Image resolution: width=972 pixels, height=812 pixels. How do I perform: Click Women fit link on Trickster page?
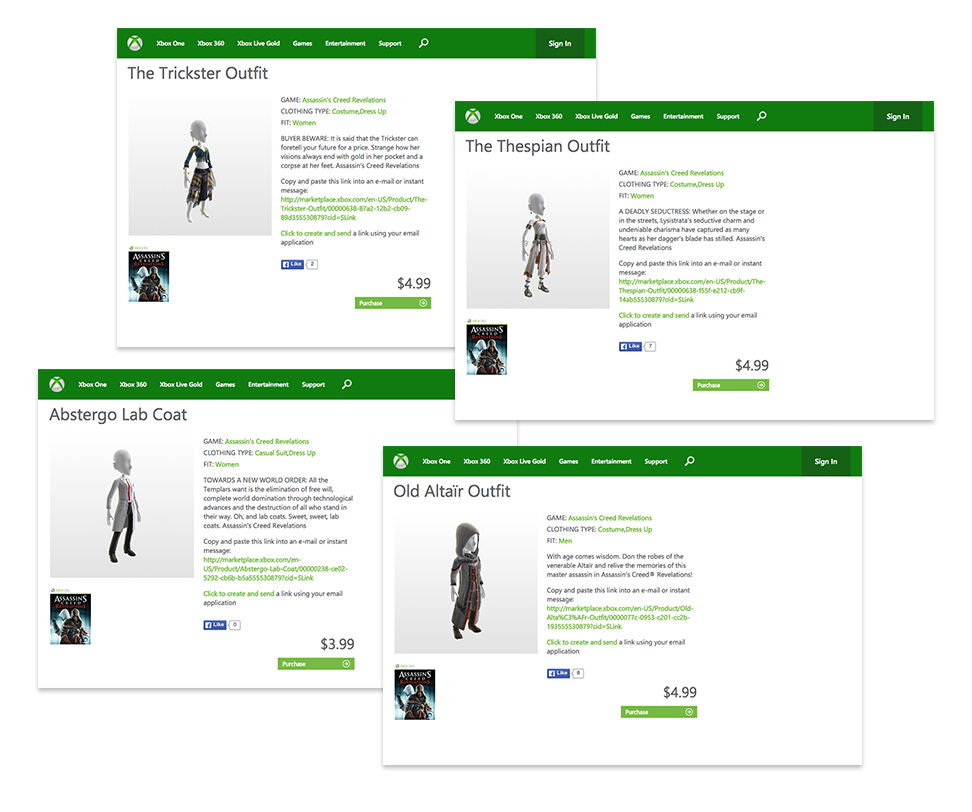pos(304,123)
